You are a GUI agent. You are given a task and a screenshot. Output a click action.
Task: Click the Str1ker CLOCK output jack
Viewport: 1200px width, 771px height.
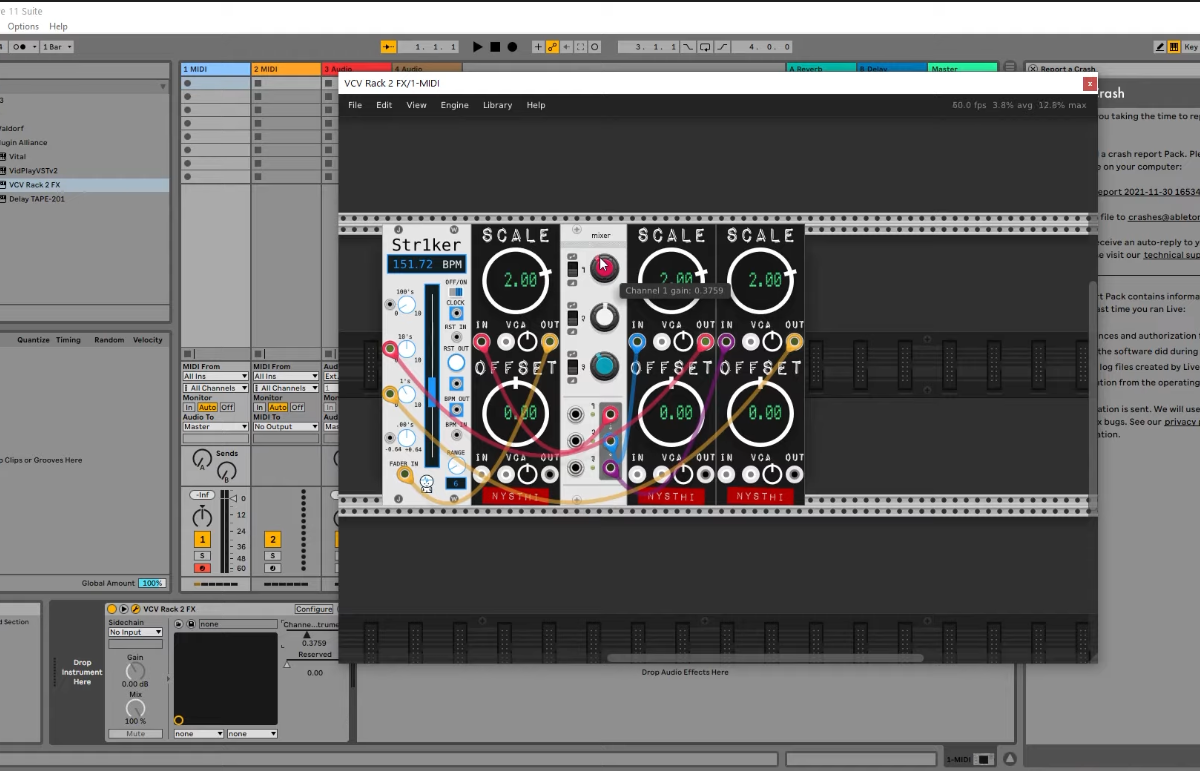456,313
